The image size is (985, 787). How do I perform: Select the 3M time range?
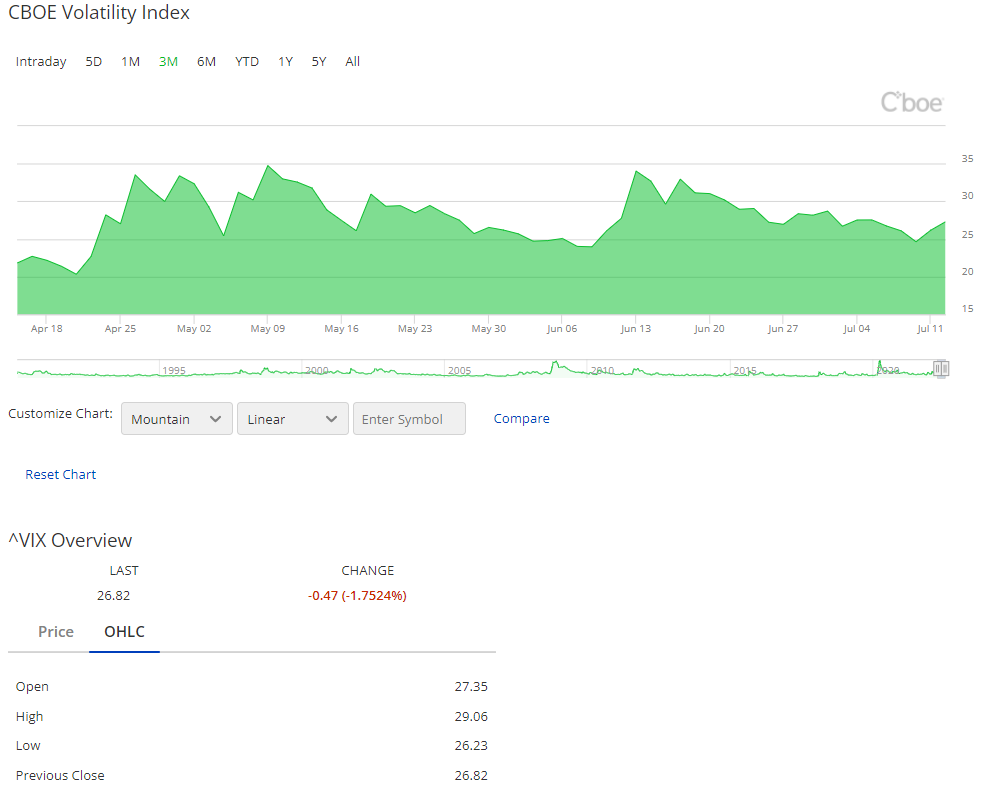[168, 62]
